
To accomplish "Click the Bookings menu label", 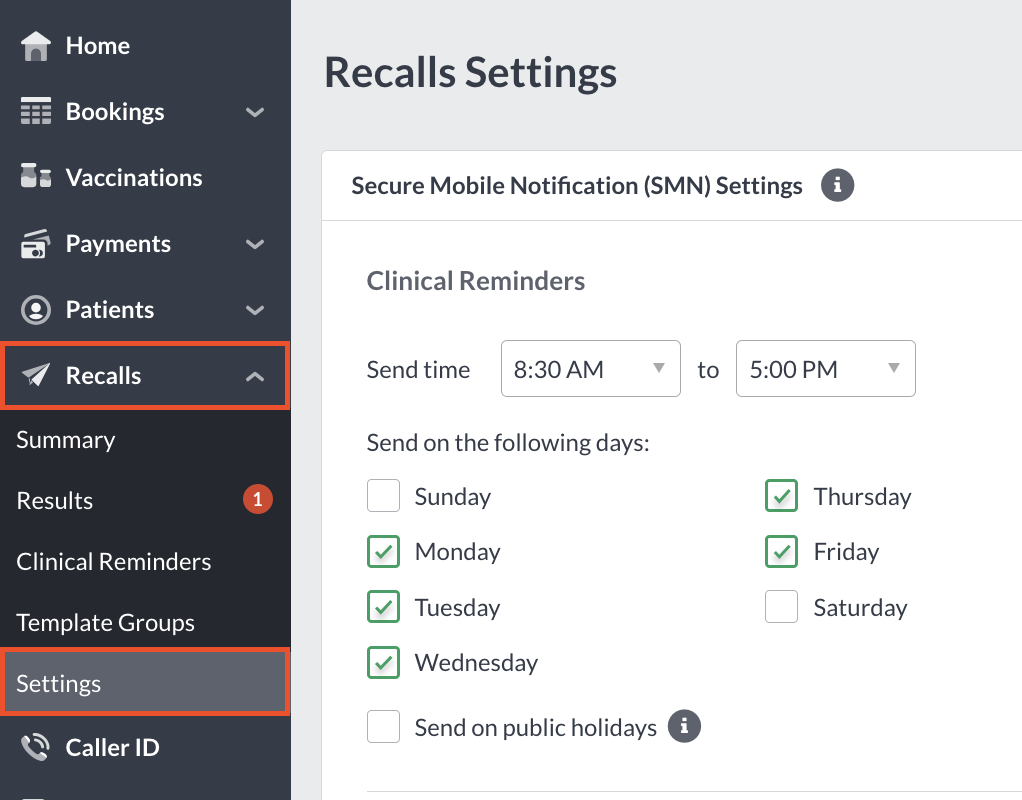I will pos(115,112).
